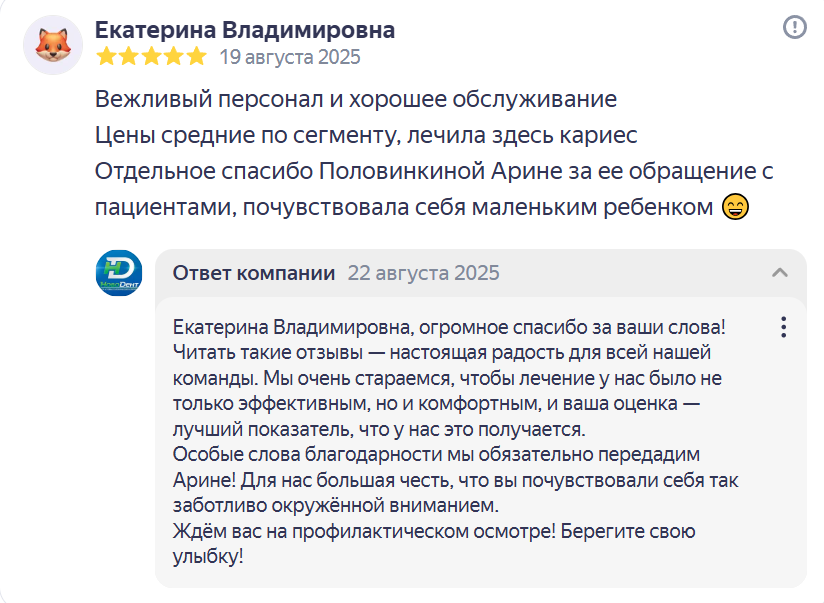
Task: Click the fourth rating star
Action: pyautogui.click(x=174, y=56)
